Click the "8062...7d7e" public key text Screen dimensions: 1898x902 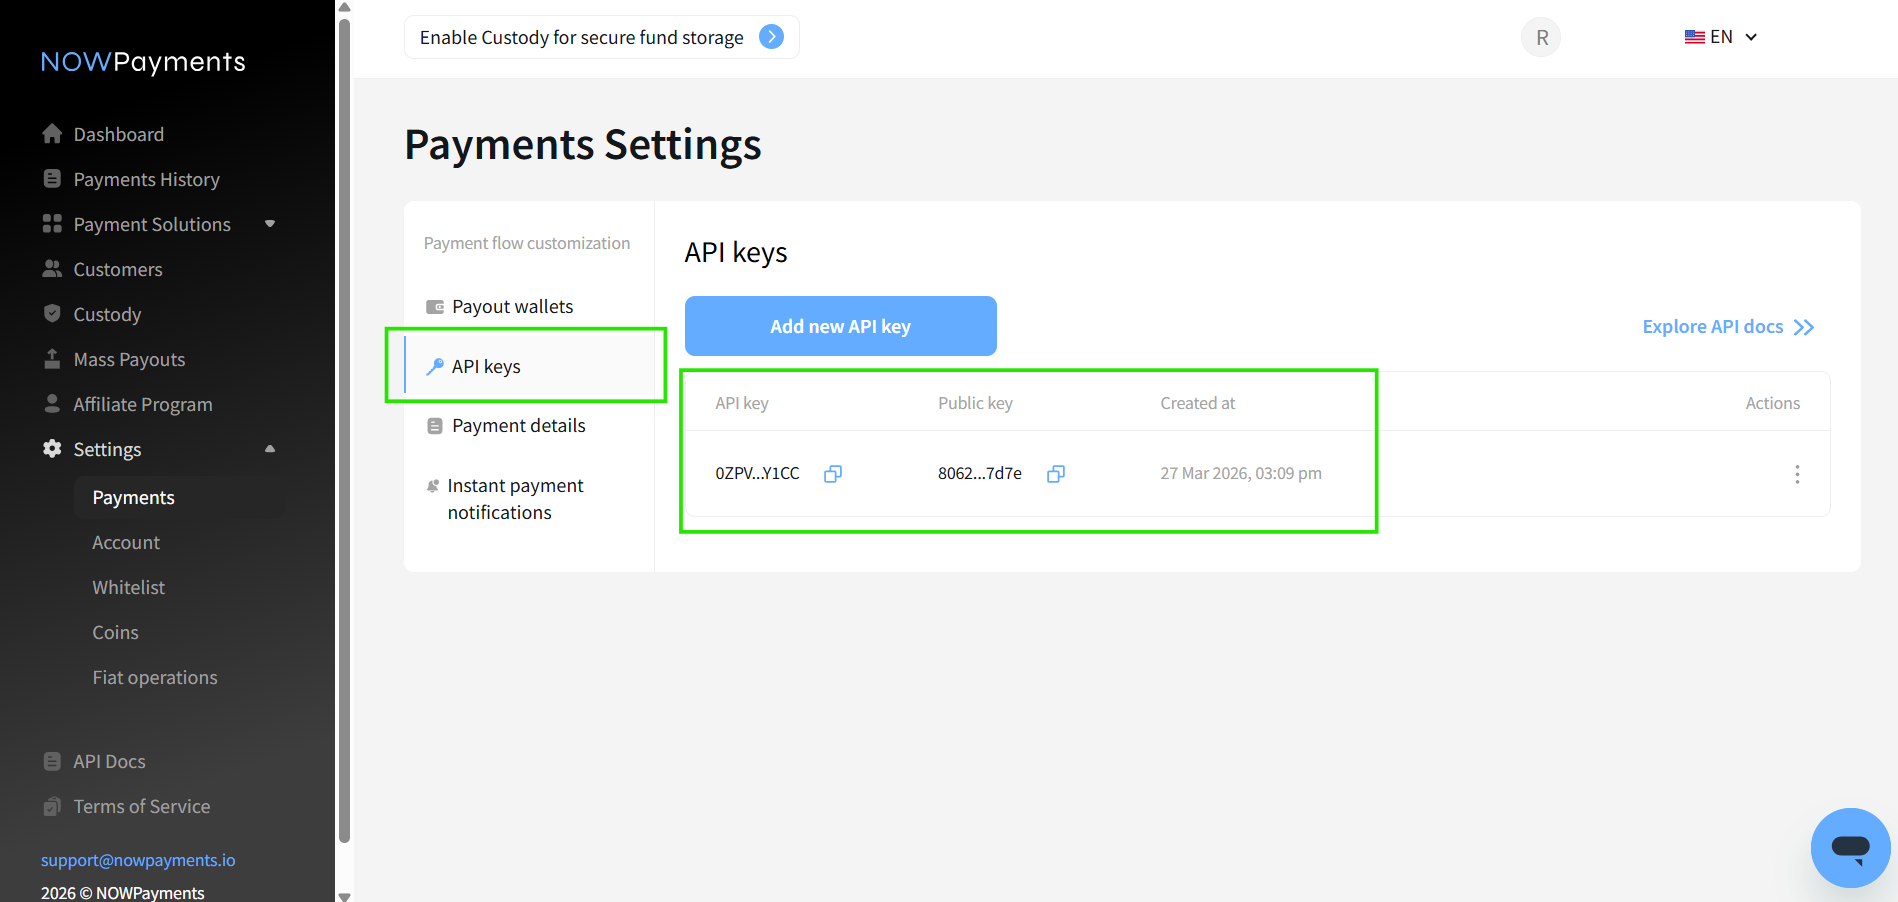(980, 473)
